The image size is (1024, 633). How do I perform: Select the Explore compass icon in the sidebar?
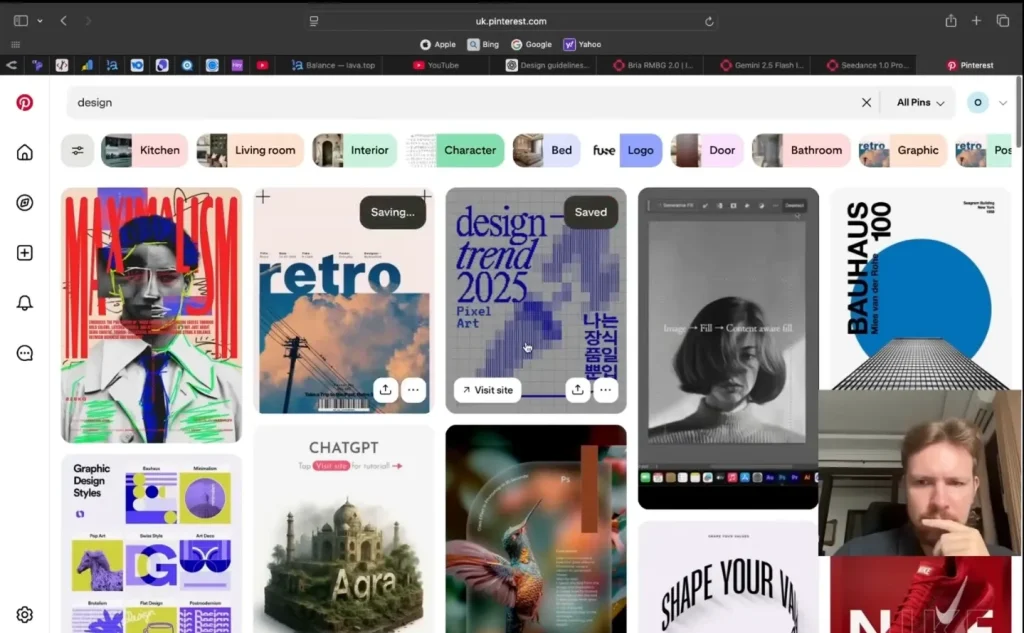tap(24, 202)
